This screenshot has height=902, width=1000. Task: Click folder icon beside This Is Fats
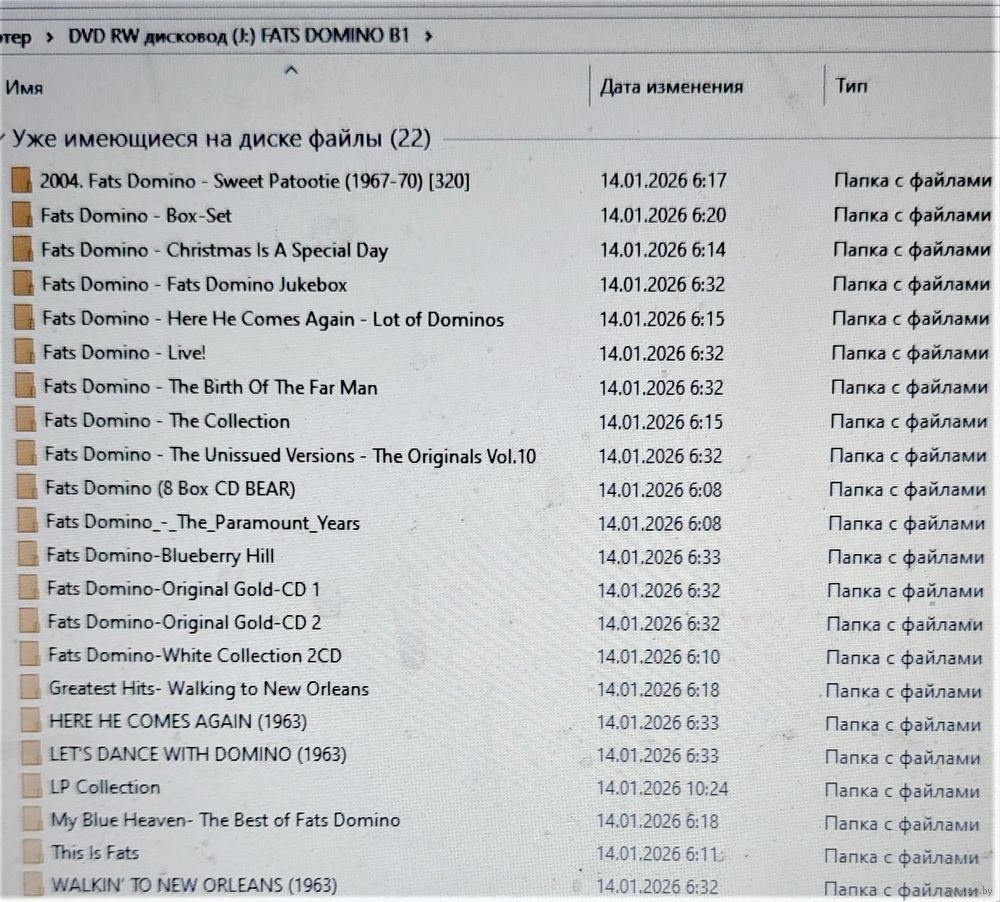(x=34, y=853)
